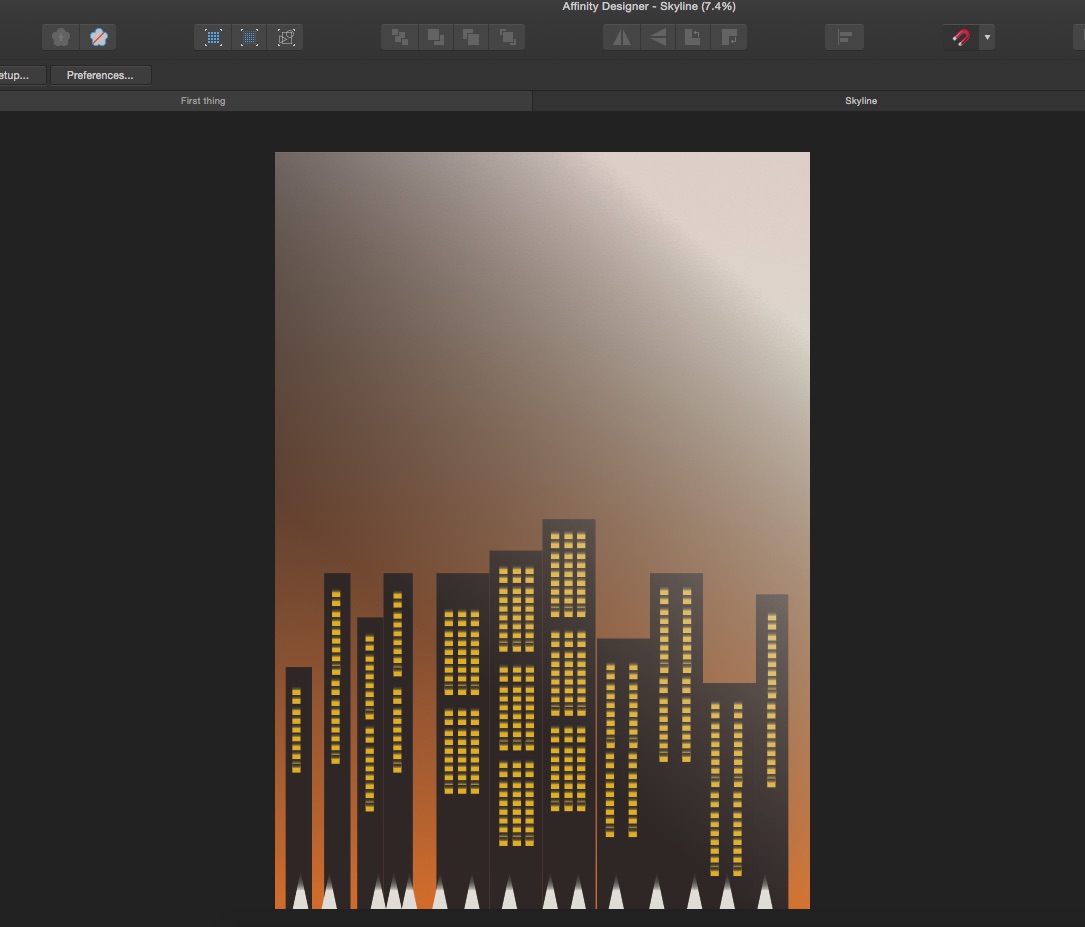Click the Rotate Anticlockwise icon
This screenshot has height=927, width=1085.
point(693,38)
